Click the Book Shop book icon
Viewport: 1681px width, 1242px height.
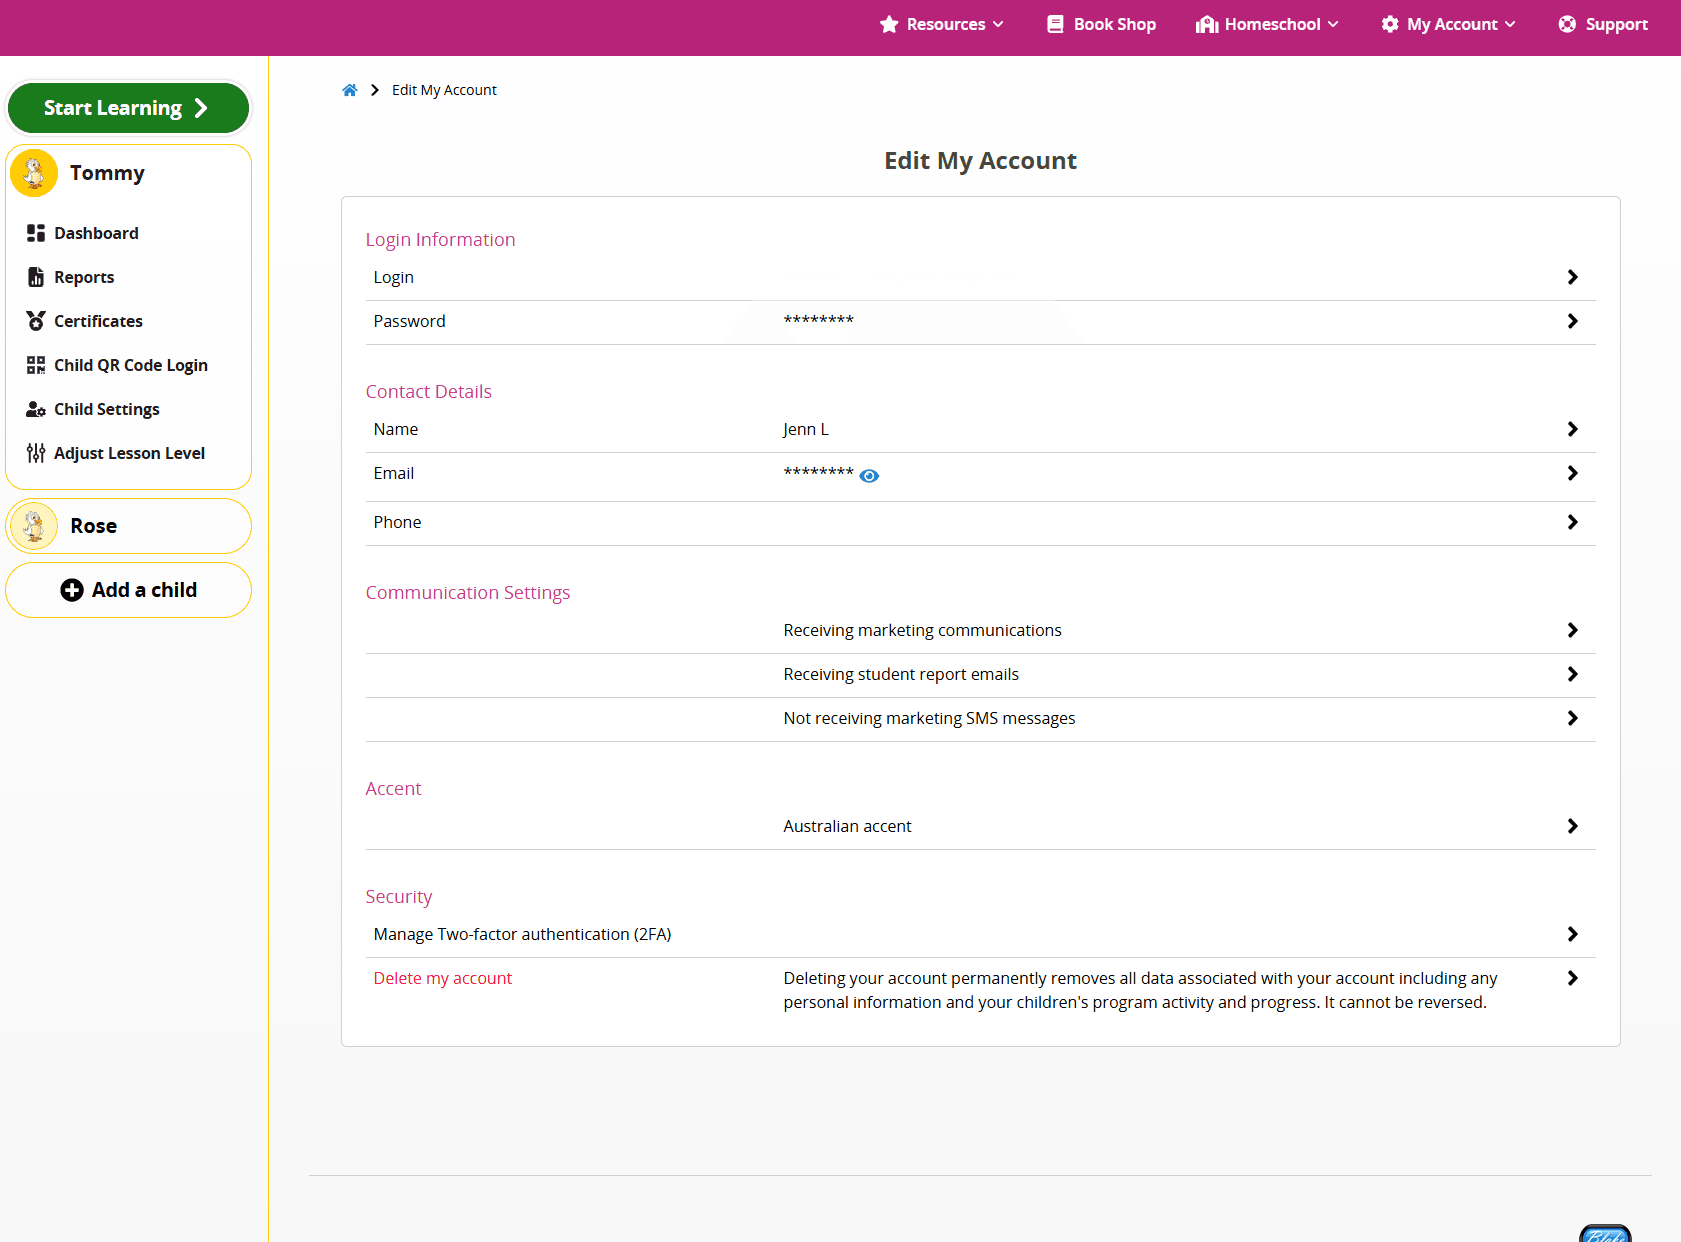(x=1055, y=24)
